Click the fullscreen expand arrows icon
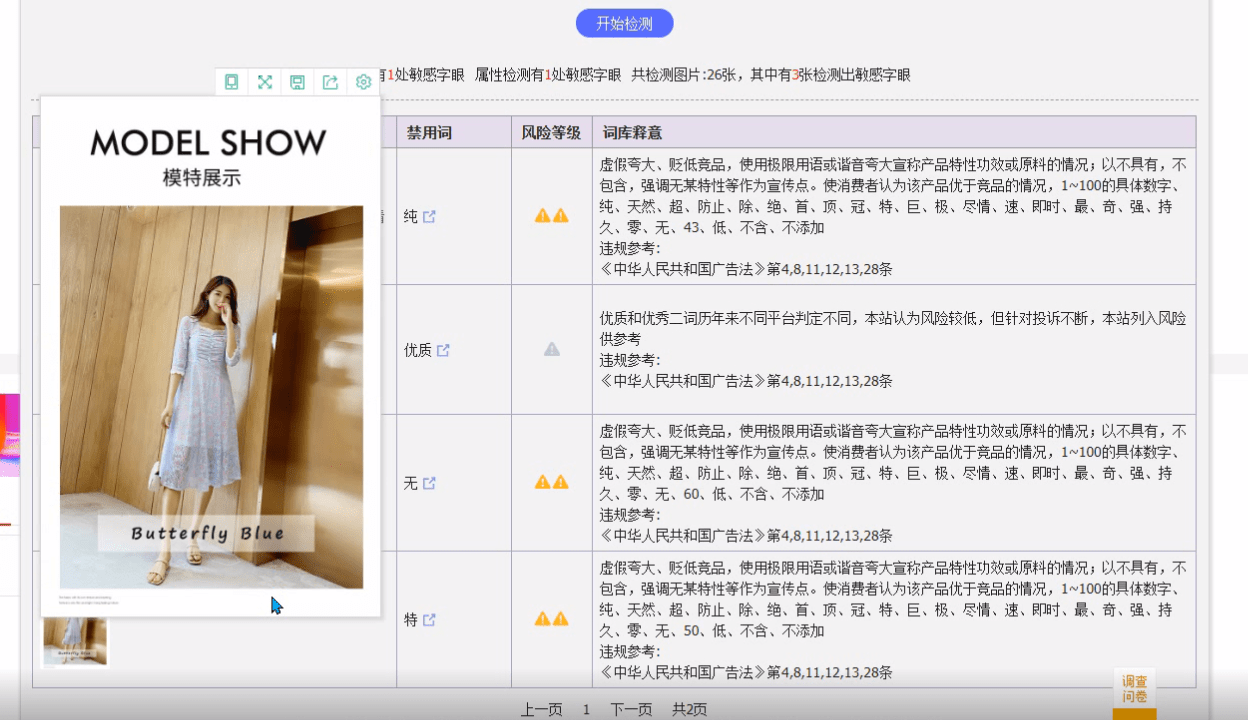 coord(265,82)
